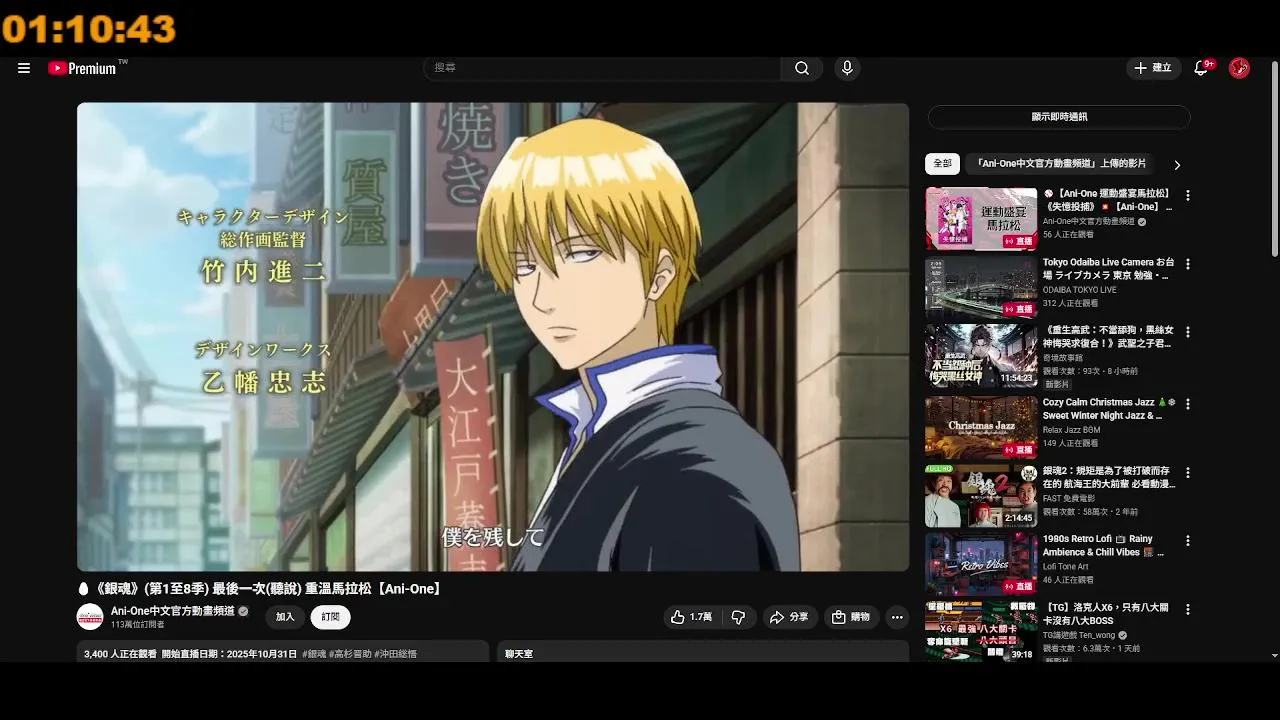The height and width of the screenshot is (720, 1280).
Task: Open 銀魂2 movie thumbnail
Action: pyautogui.click(x=981, y=495)
